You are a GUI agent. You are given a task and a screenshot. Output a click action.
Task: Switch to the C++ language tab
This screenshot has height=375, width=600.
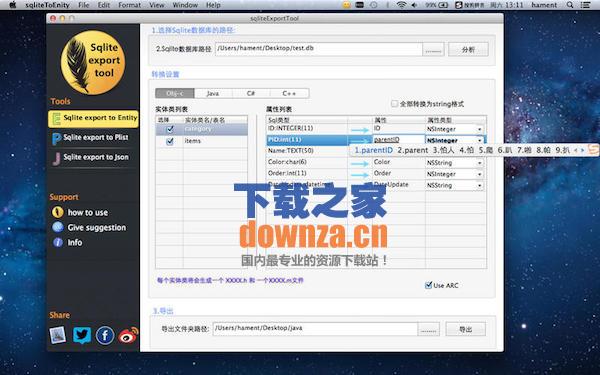(289, 93)
